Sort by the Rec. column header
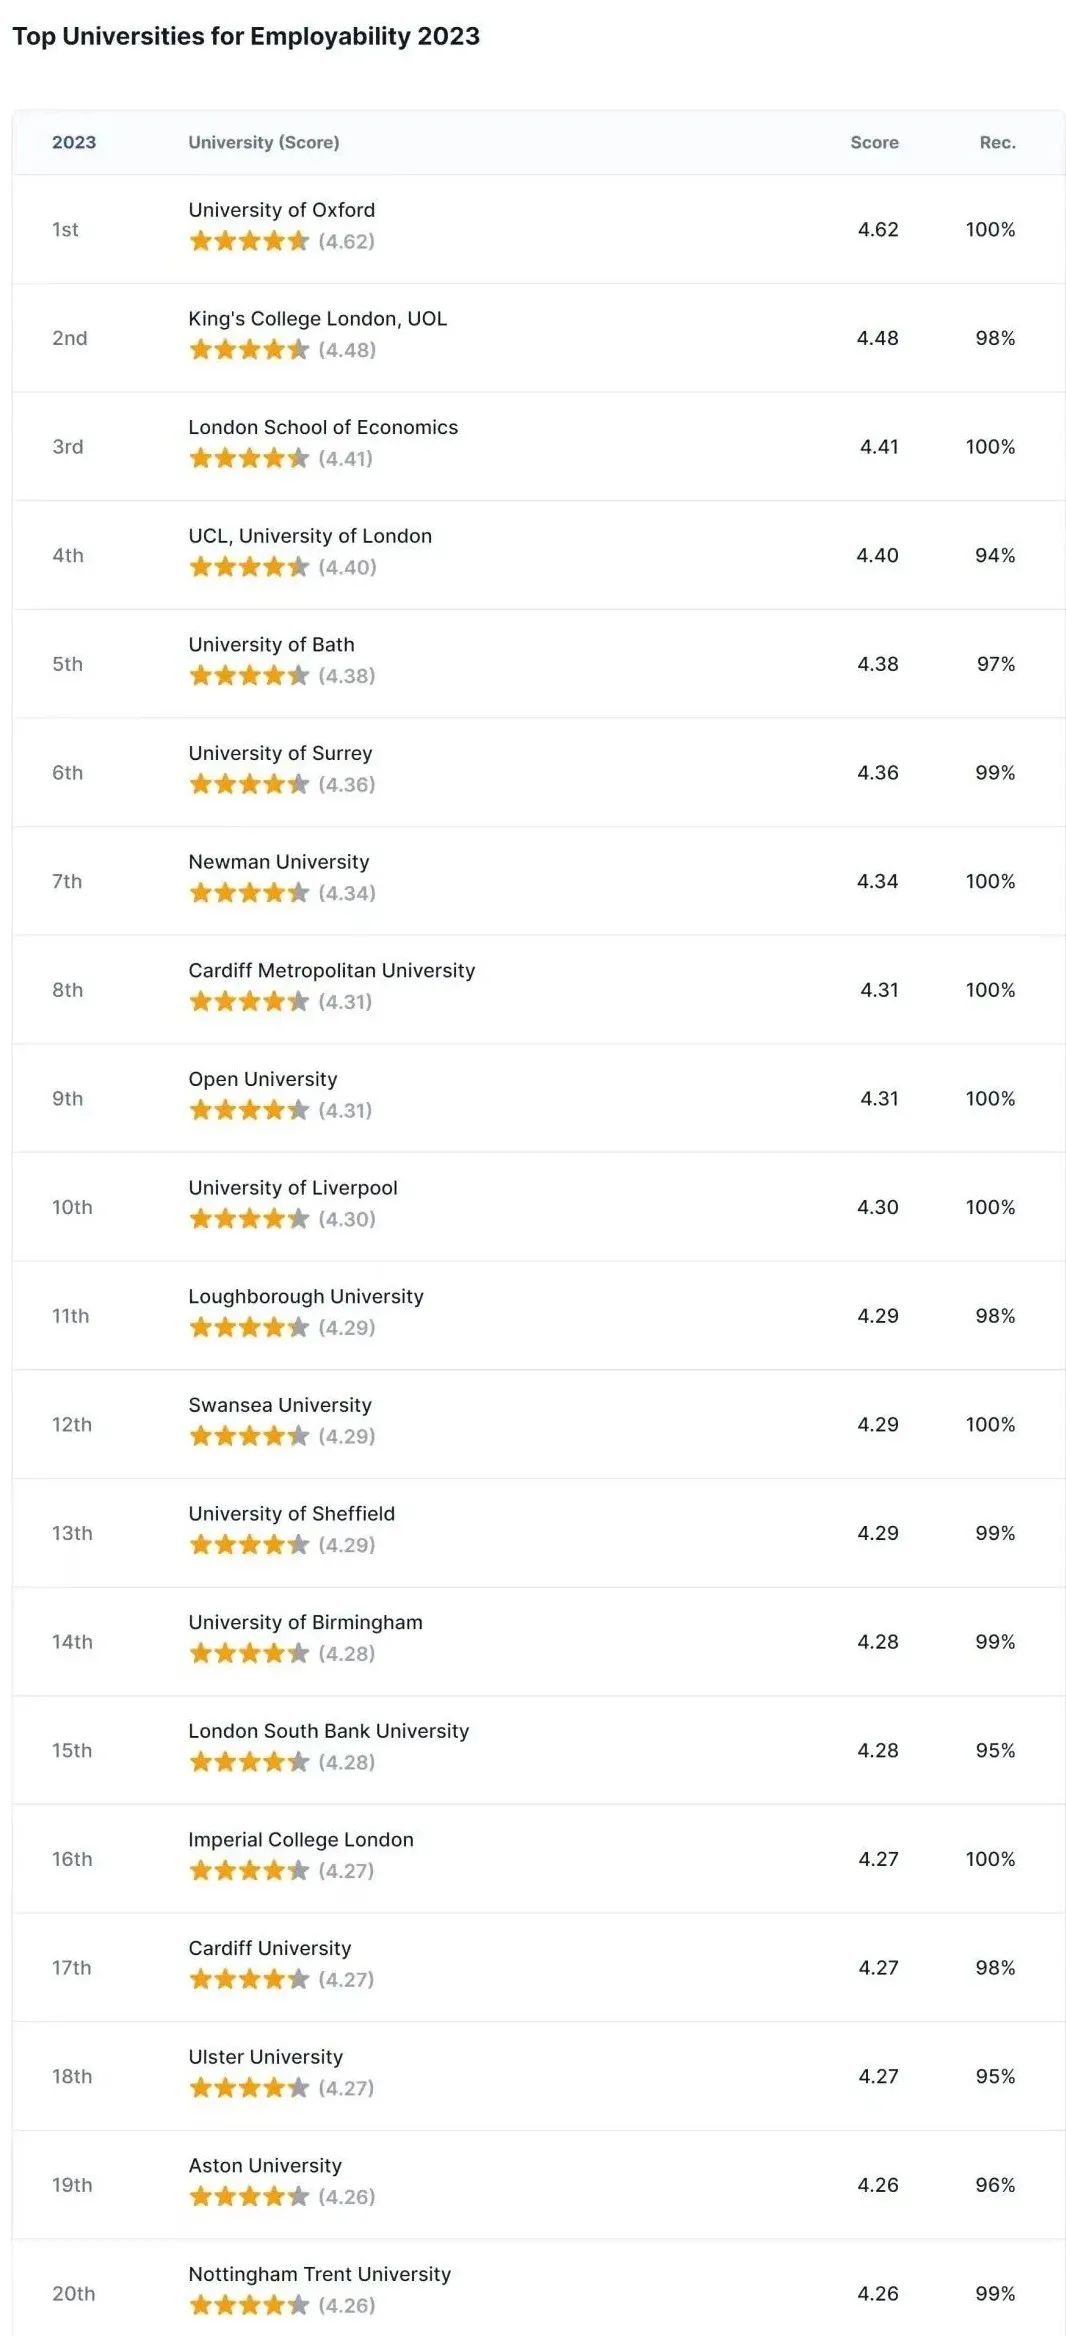The height and width of the screenshot is (2336, 1066). tap(997, 142)
